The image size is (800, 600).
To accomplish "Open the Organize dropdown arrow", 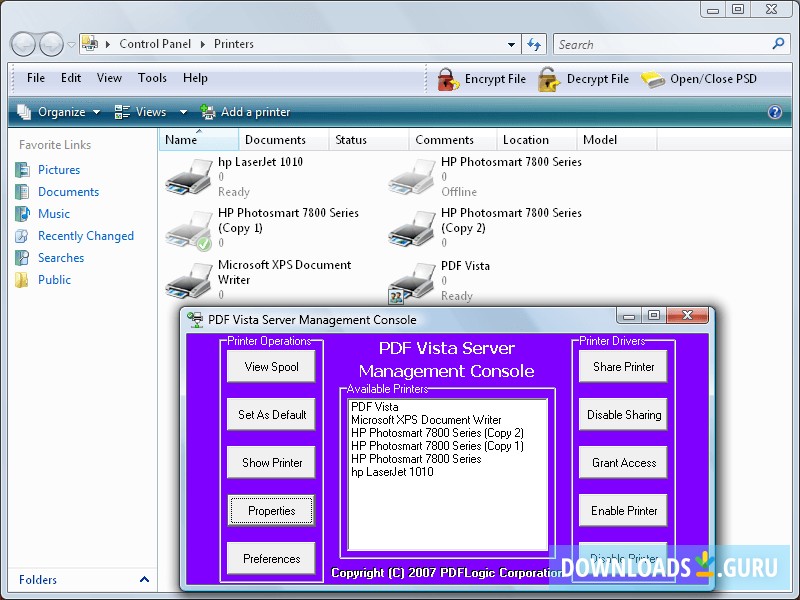I will 96,112.
